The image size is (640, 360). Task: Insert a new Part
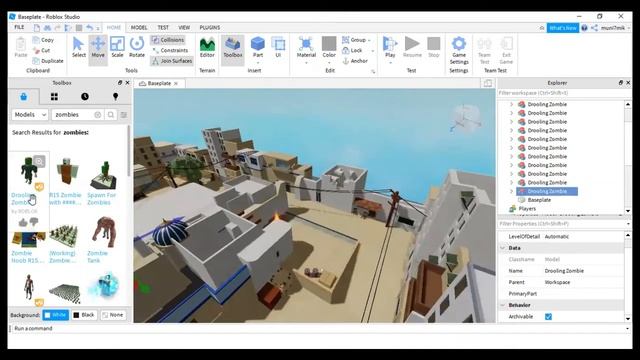point(258,47)
